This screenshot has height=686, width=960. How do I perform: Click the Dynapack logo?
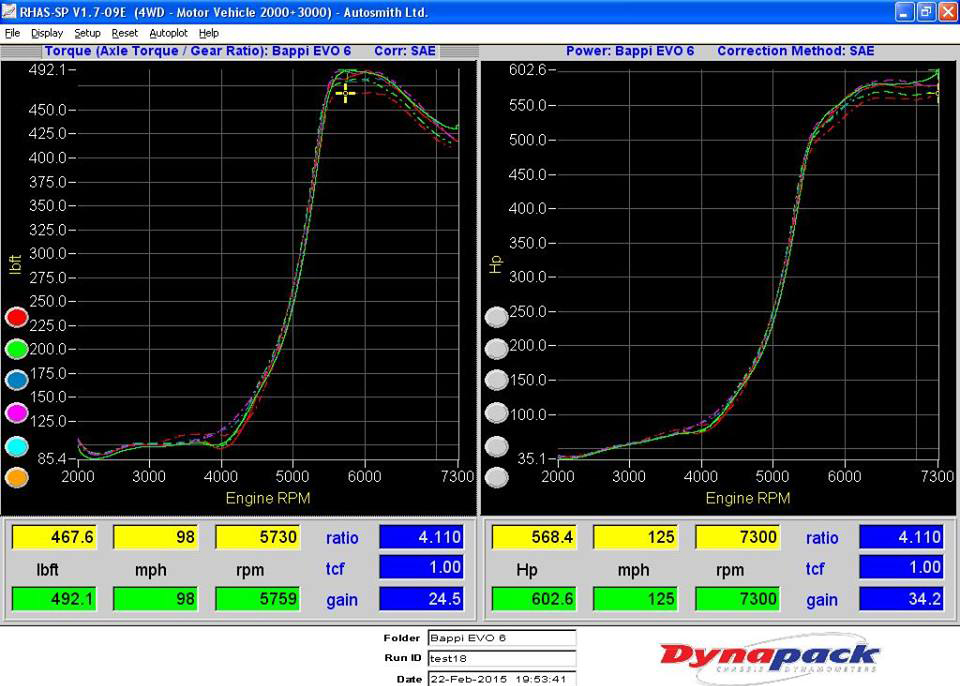coord(769,659)
